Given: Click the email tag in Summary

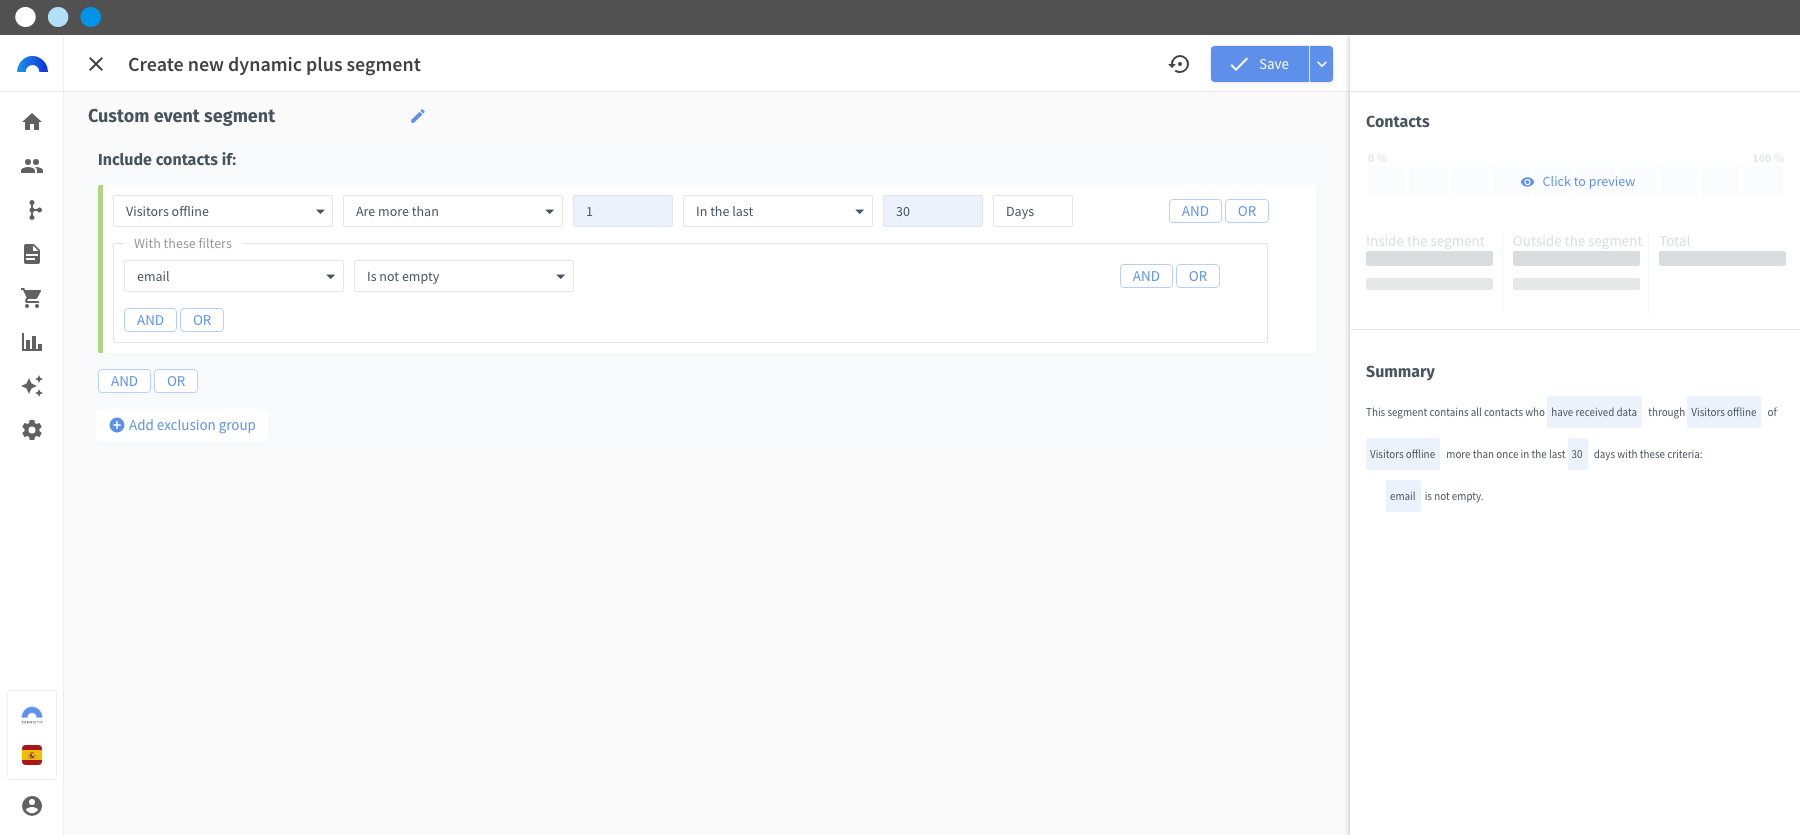Looking at the screenshot, I should [x=1403, y=496].
